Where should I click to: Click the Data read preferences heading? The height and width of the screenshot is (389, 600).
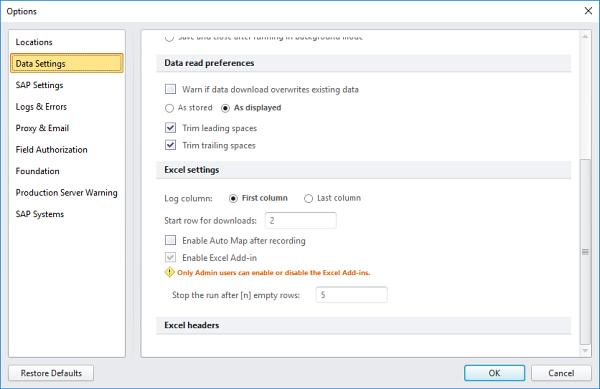pyautogui.click(x=209, y=63)
